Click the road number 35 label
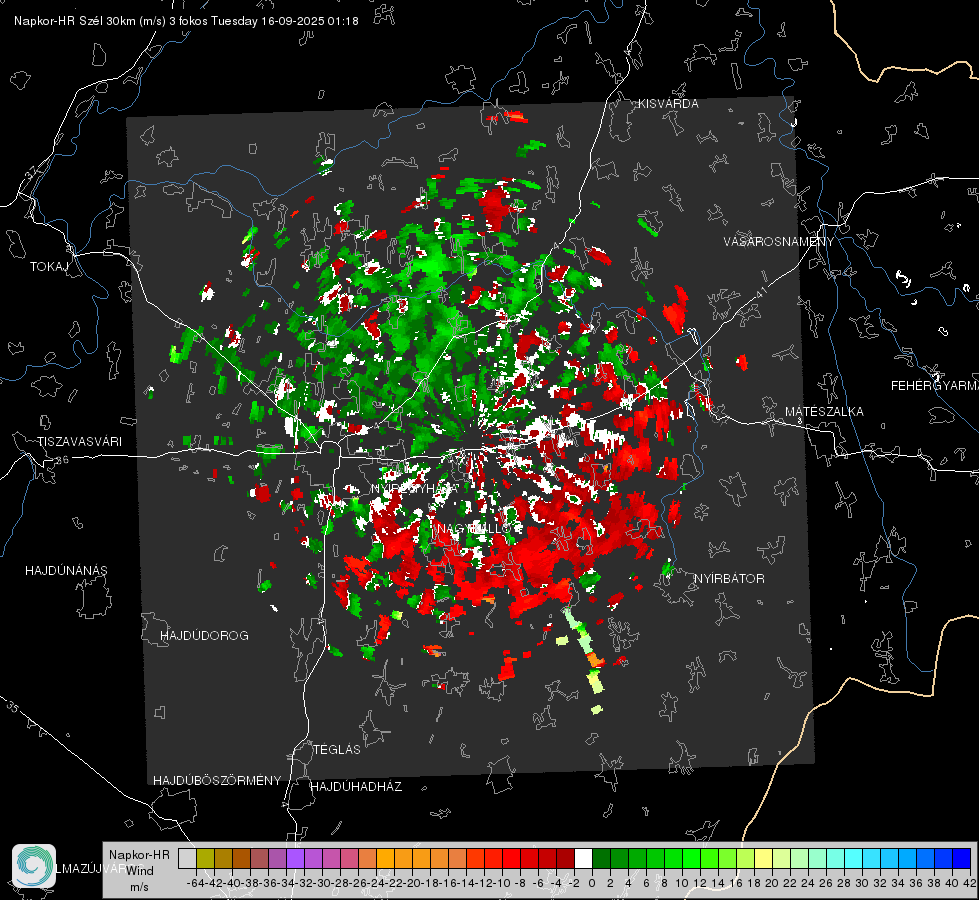The image size is (979, 900). pos(13,706)
